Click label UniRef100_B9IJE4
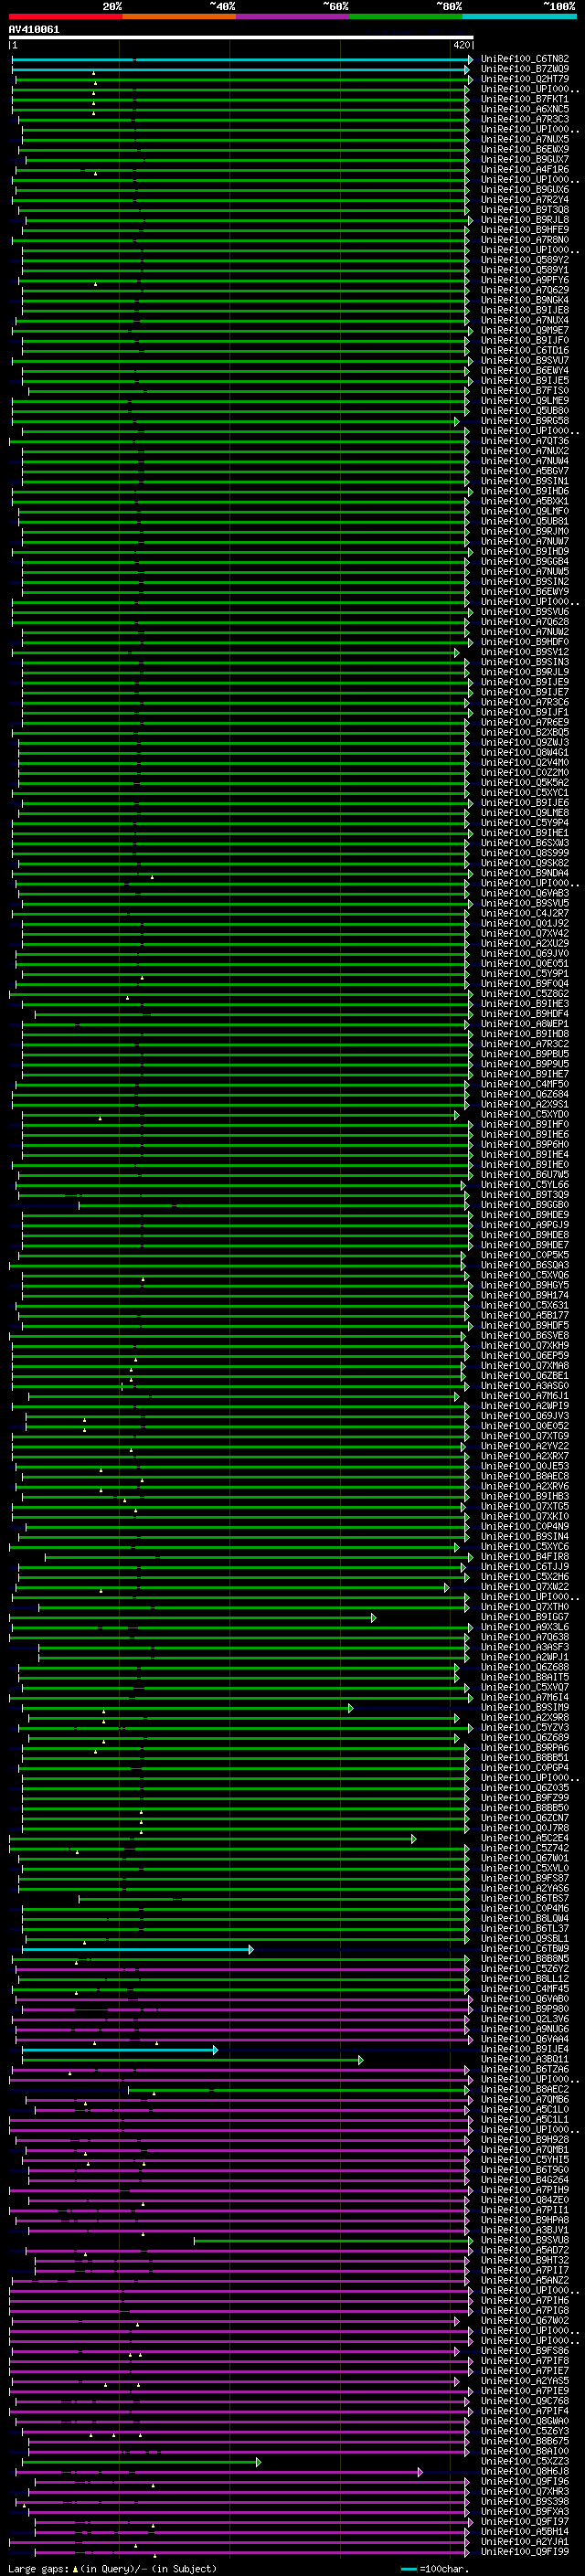Image resolution: width=585 pixels, height=2576 pixels. [x=524, y=2049]
